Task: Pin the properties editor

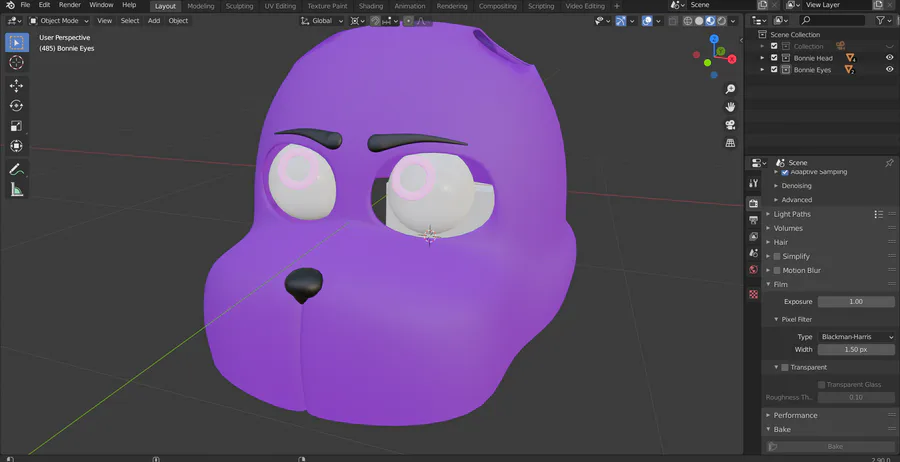Action: (889, 163)
